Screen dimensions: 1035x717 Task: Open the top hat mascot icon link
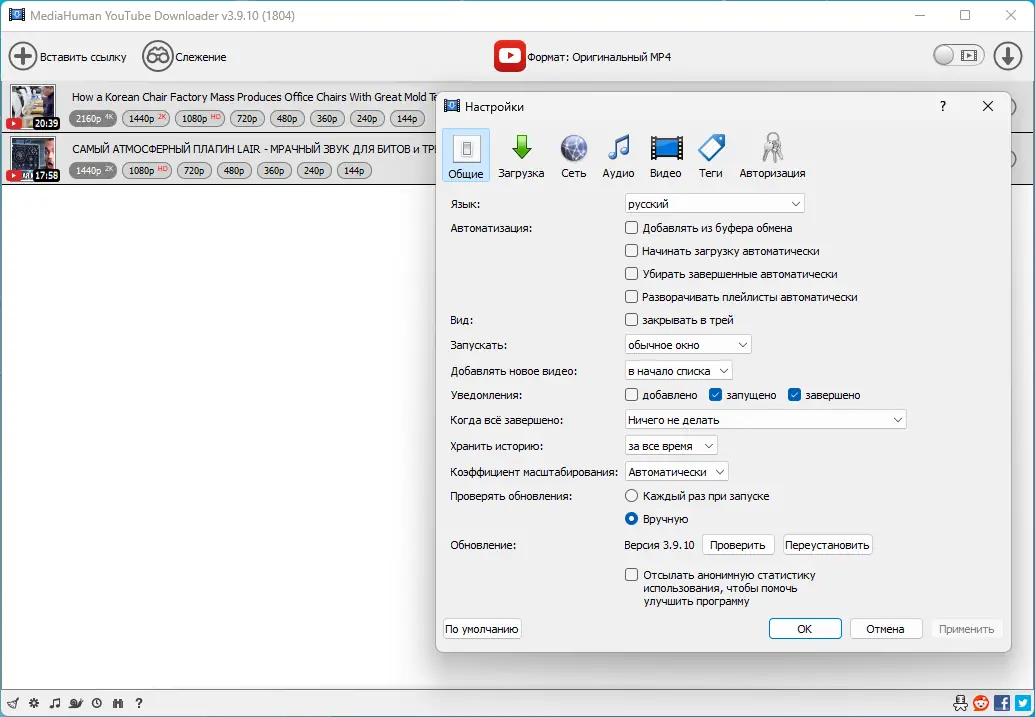(960, 703)
